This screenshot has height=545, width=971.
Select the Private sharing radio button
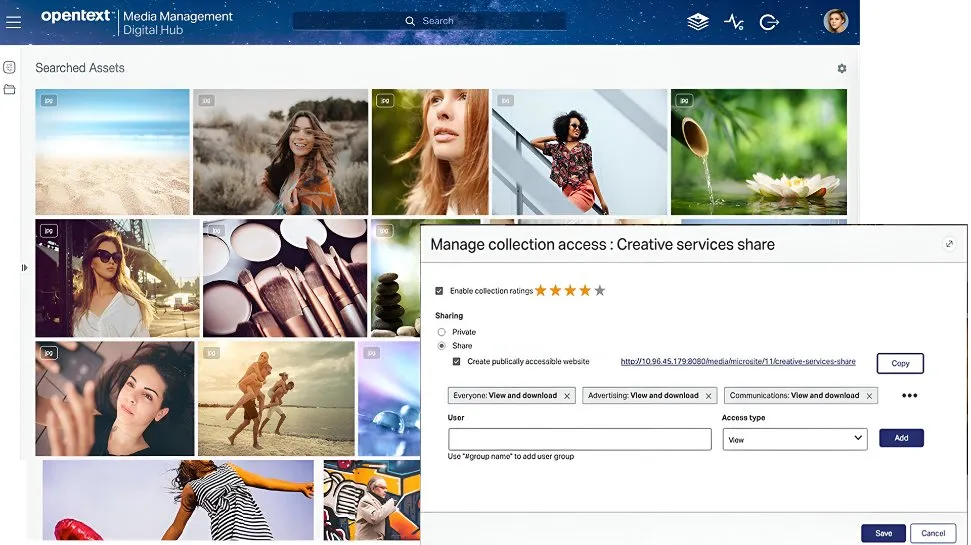point(441,332)
